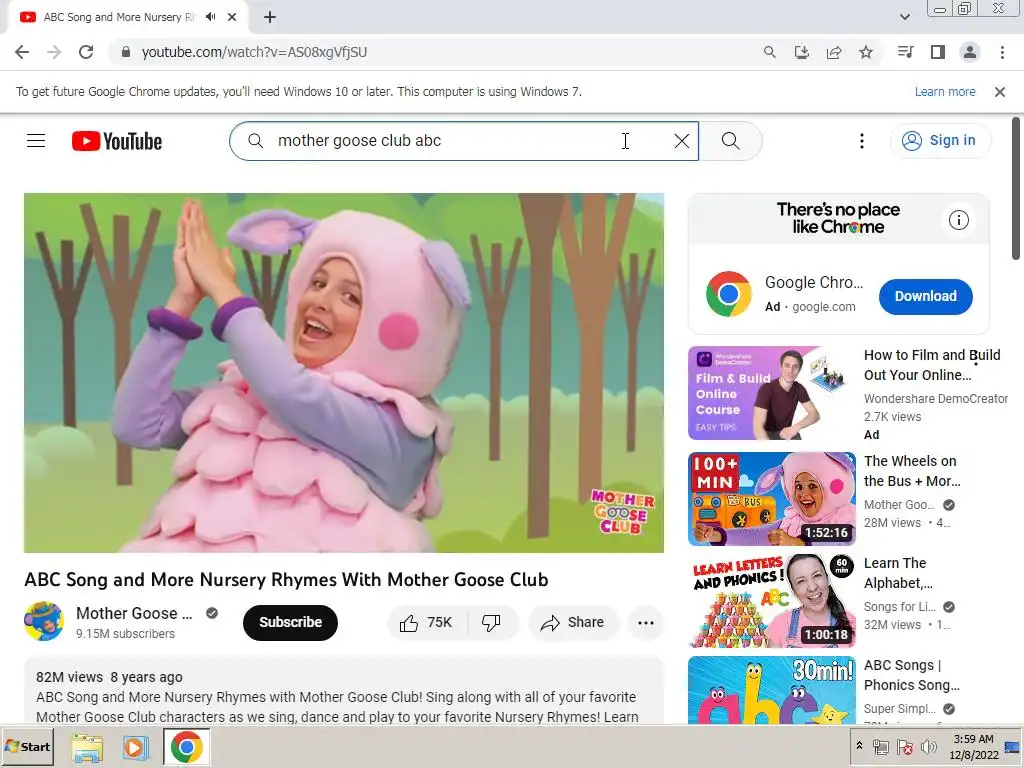Viewport: 1024px width, 768px height.
Task: Launch Windows Media Player from taskbar
Action: [136, 747]
